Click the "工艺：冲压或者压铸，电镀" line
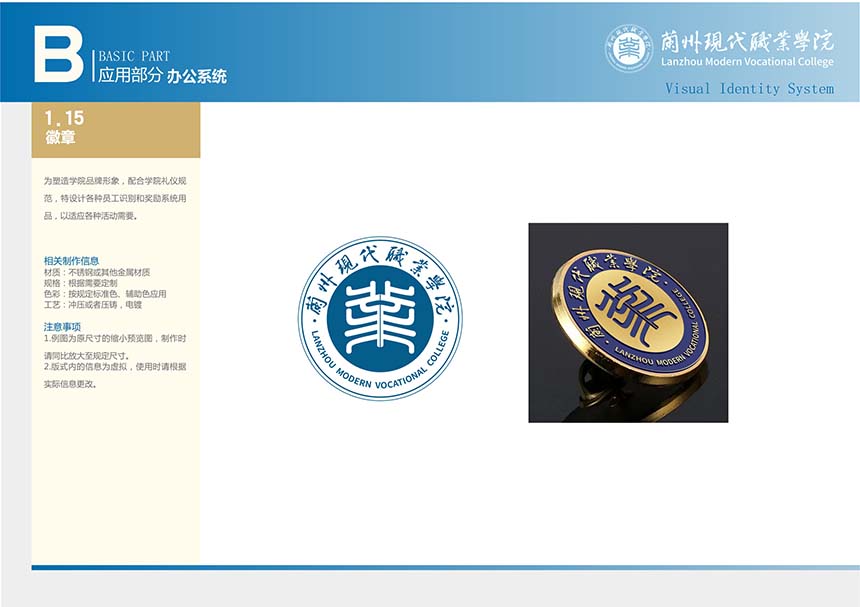 click(93, 305)
